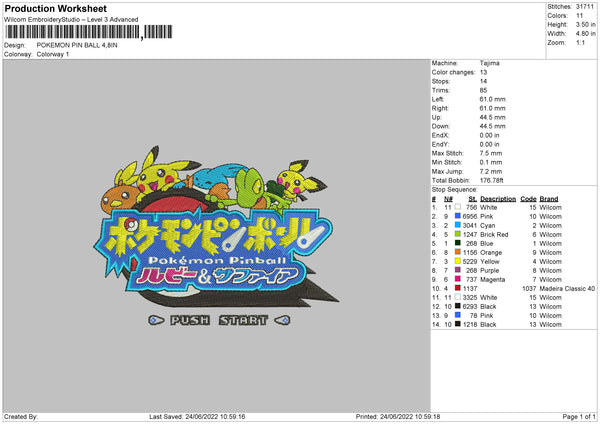The height and width of the screenshot is (424, 600).
Task: Click the 'Right:' measurement label
Action: [440, 108]
